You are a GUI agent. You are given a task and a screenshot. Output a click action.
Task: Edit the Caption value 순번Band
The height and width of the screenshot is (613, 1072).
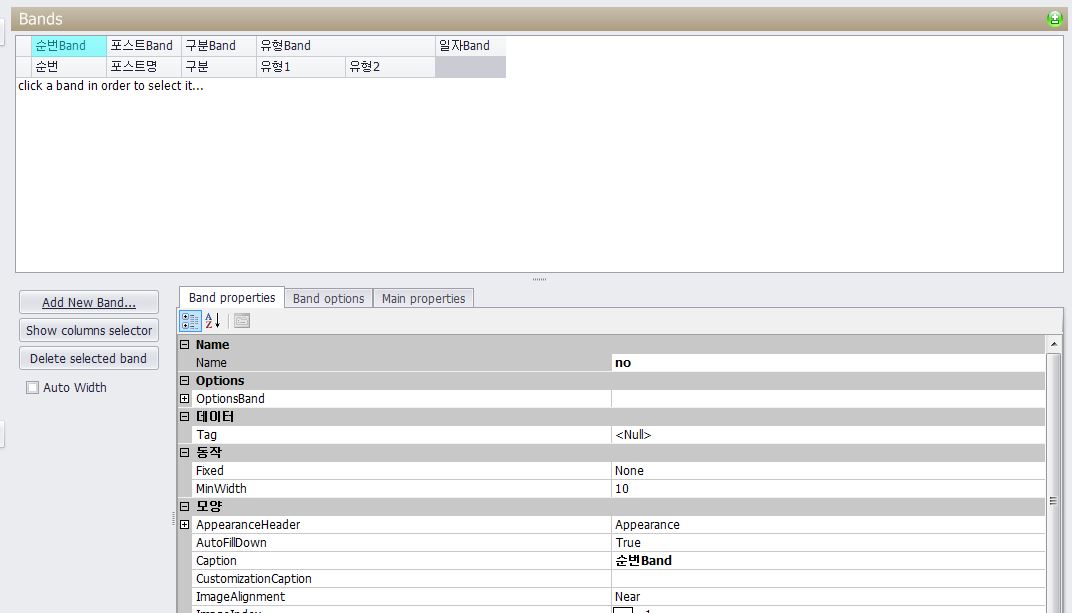[828, 560]
